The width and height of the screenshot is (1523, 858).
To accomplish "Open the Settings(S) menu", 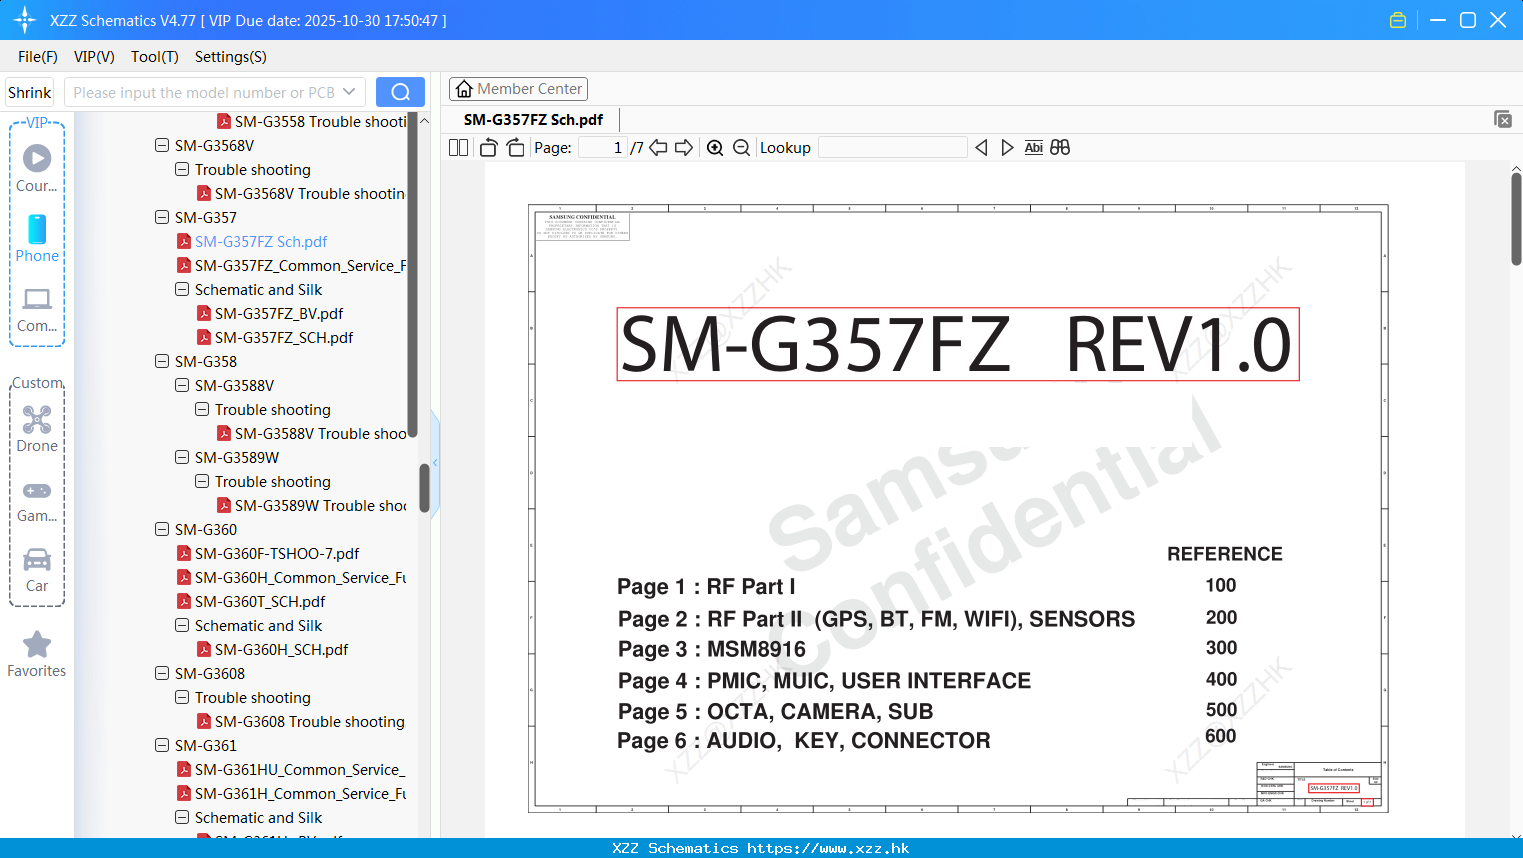I will (x=231, y=57).
